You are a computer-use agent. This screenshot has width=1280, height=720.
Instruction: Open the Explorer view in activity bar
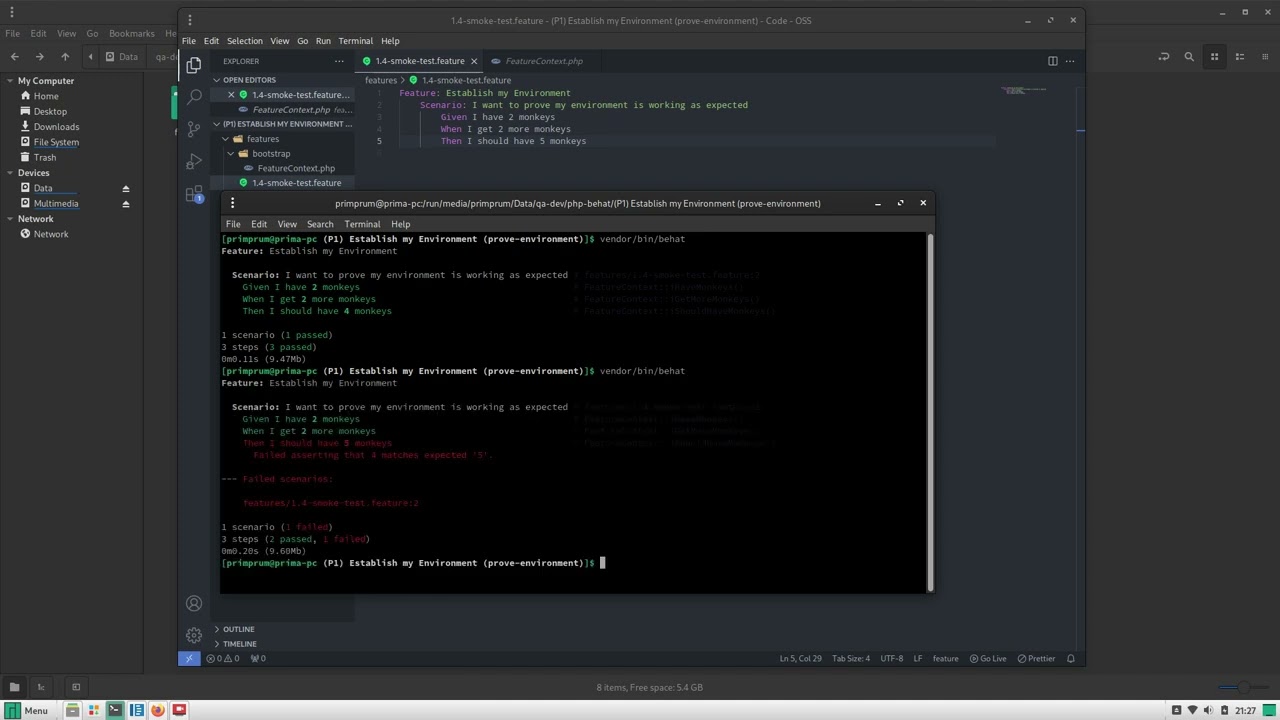coord(194,65)
